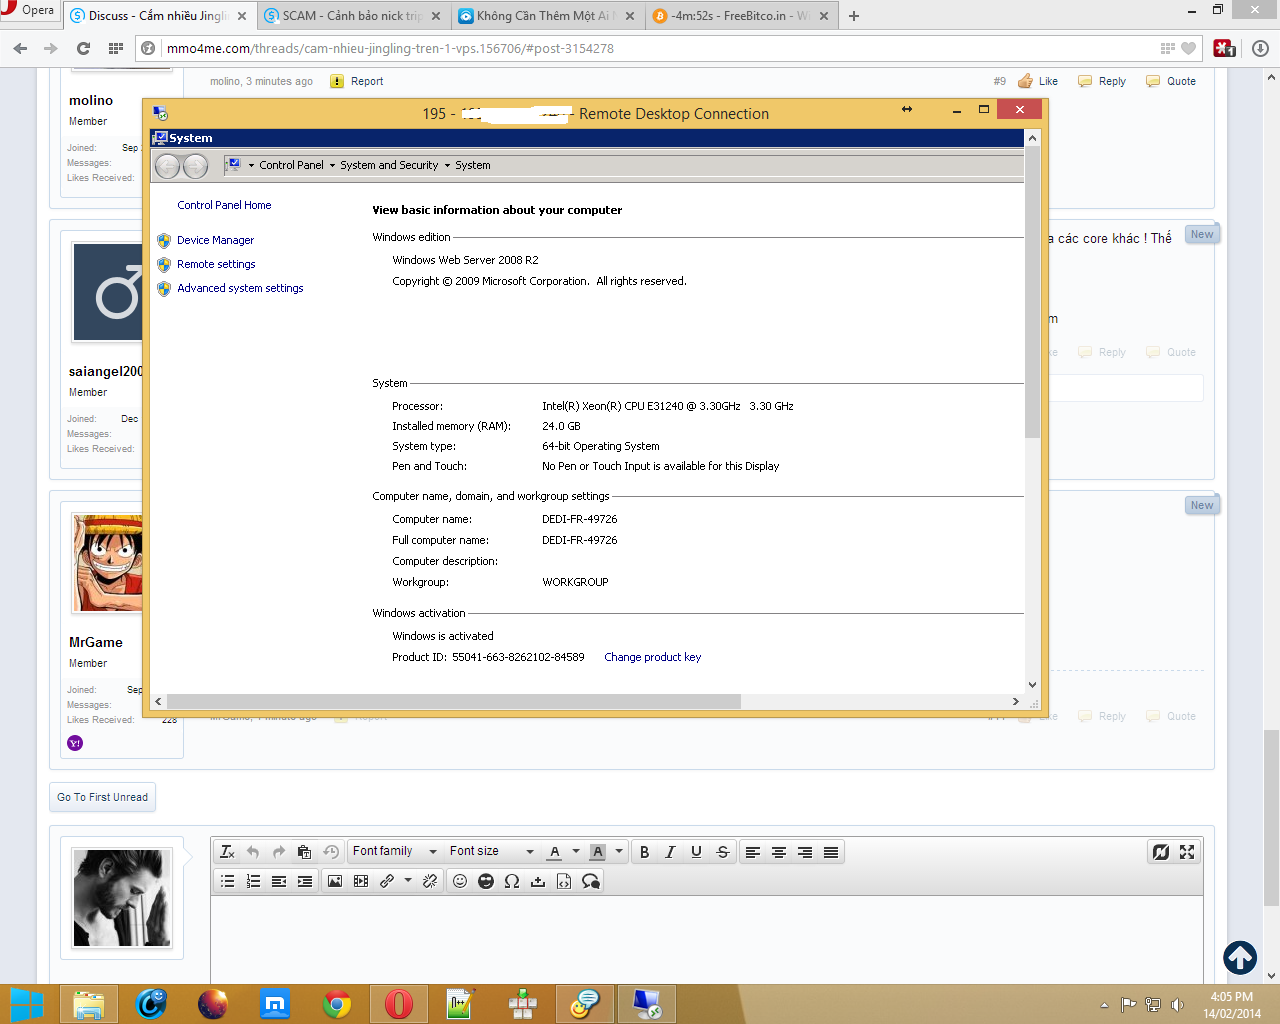The height and width of the screenshot is (1024, 1280).
Task: Open File Explorer from the taskbar
Action: (x=89, y=1004)
